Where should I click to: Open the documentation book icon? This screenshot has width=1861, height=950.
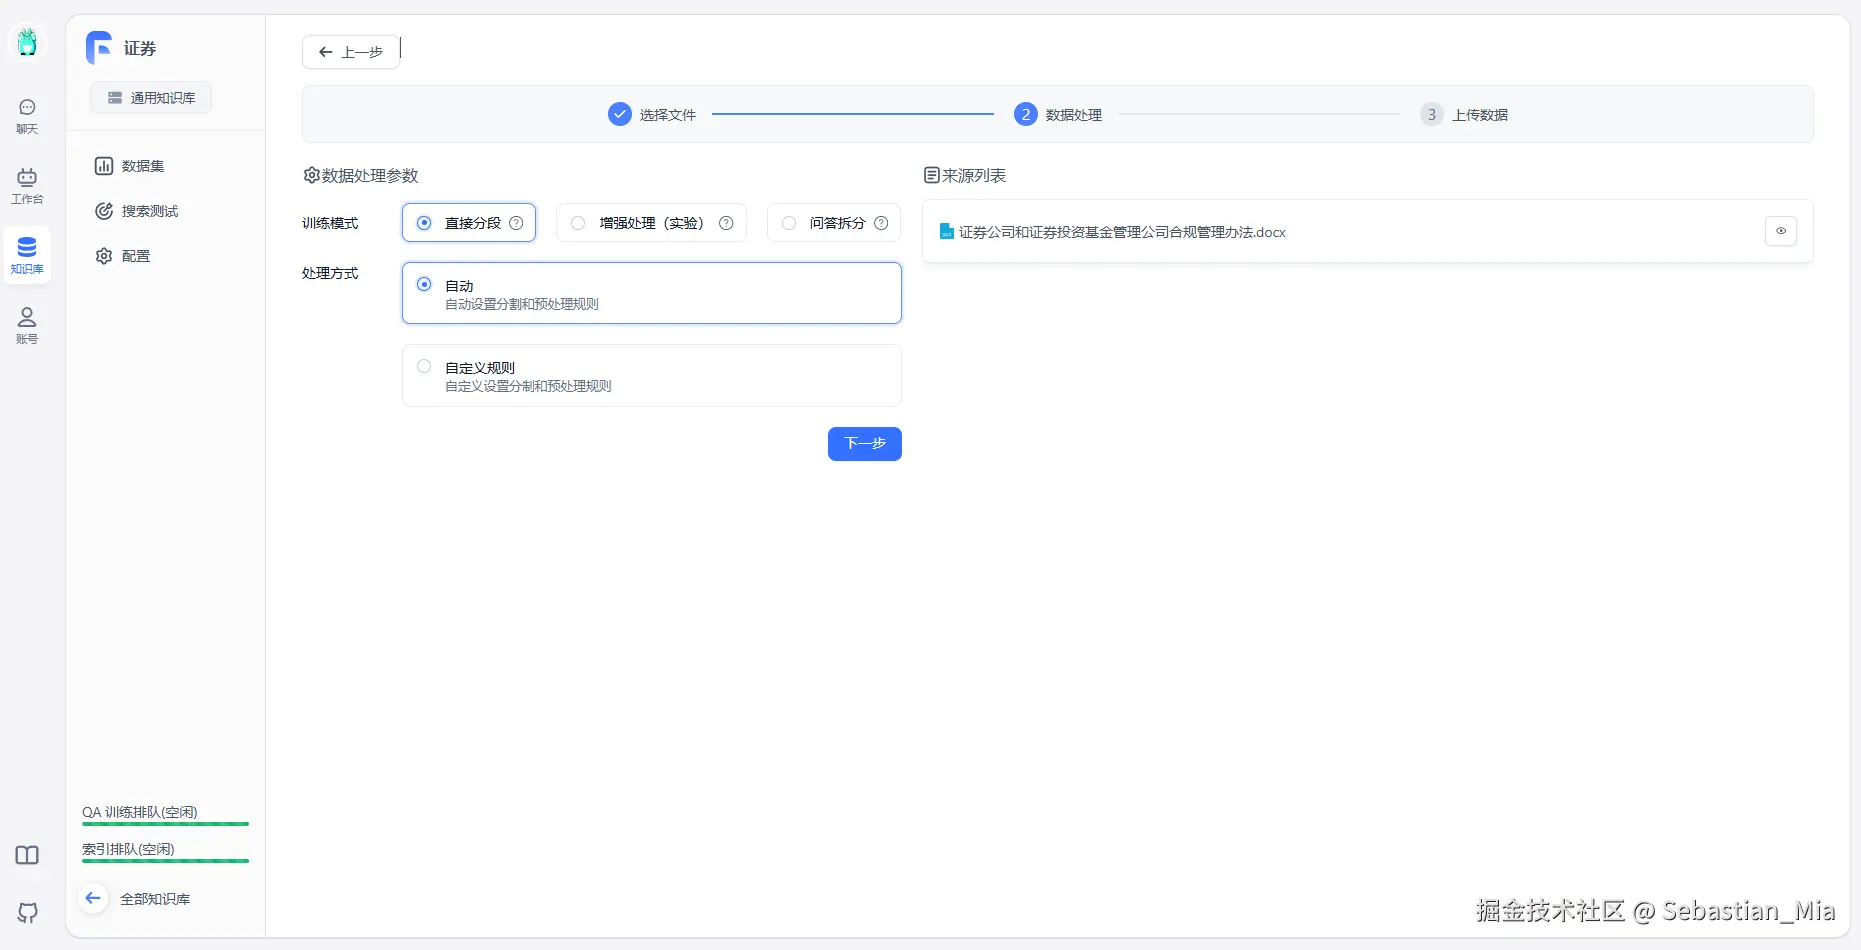pyautogui.click(x=27, y=855)
